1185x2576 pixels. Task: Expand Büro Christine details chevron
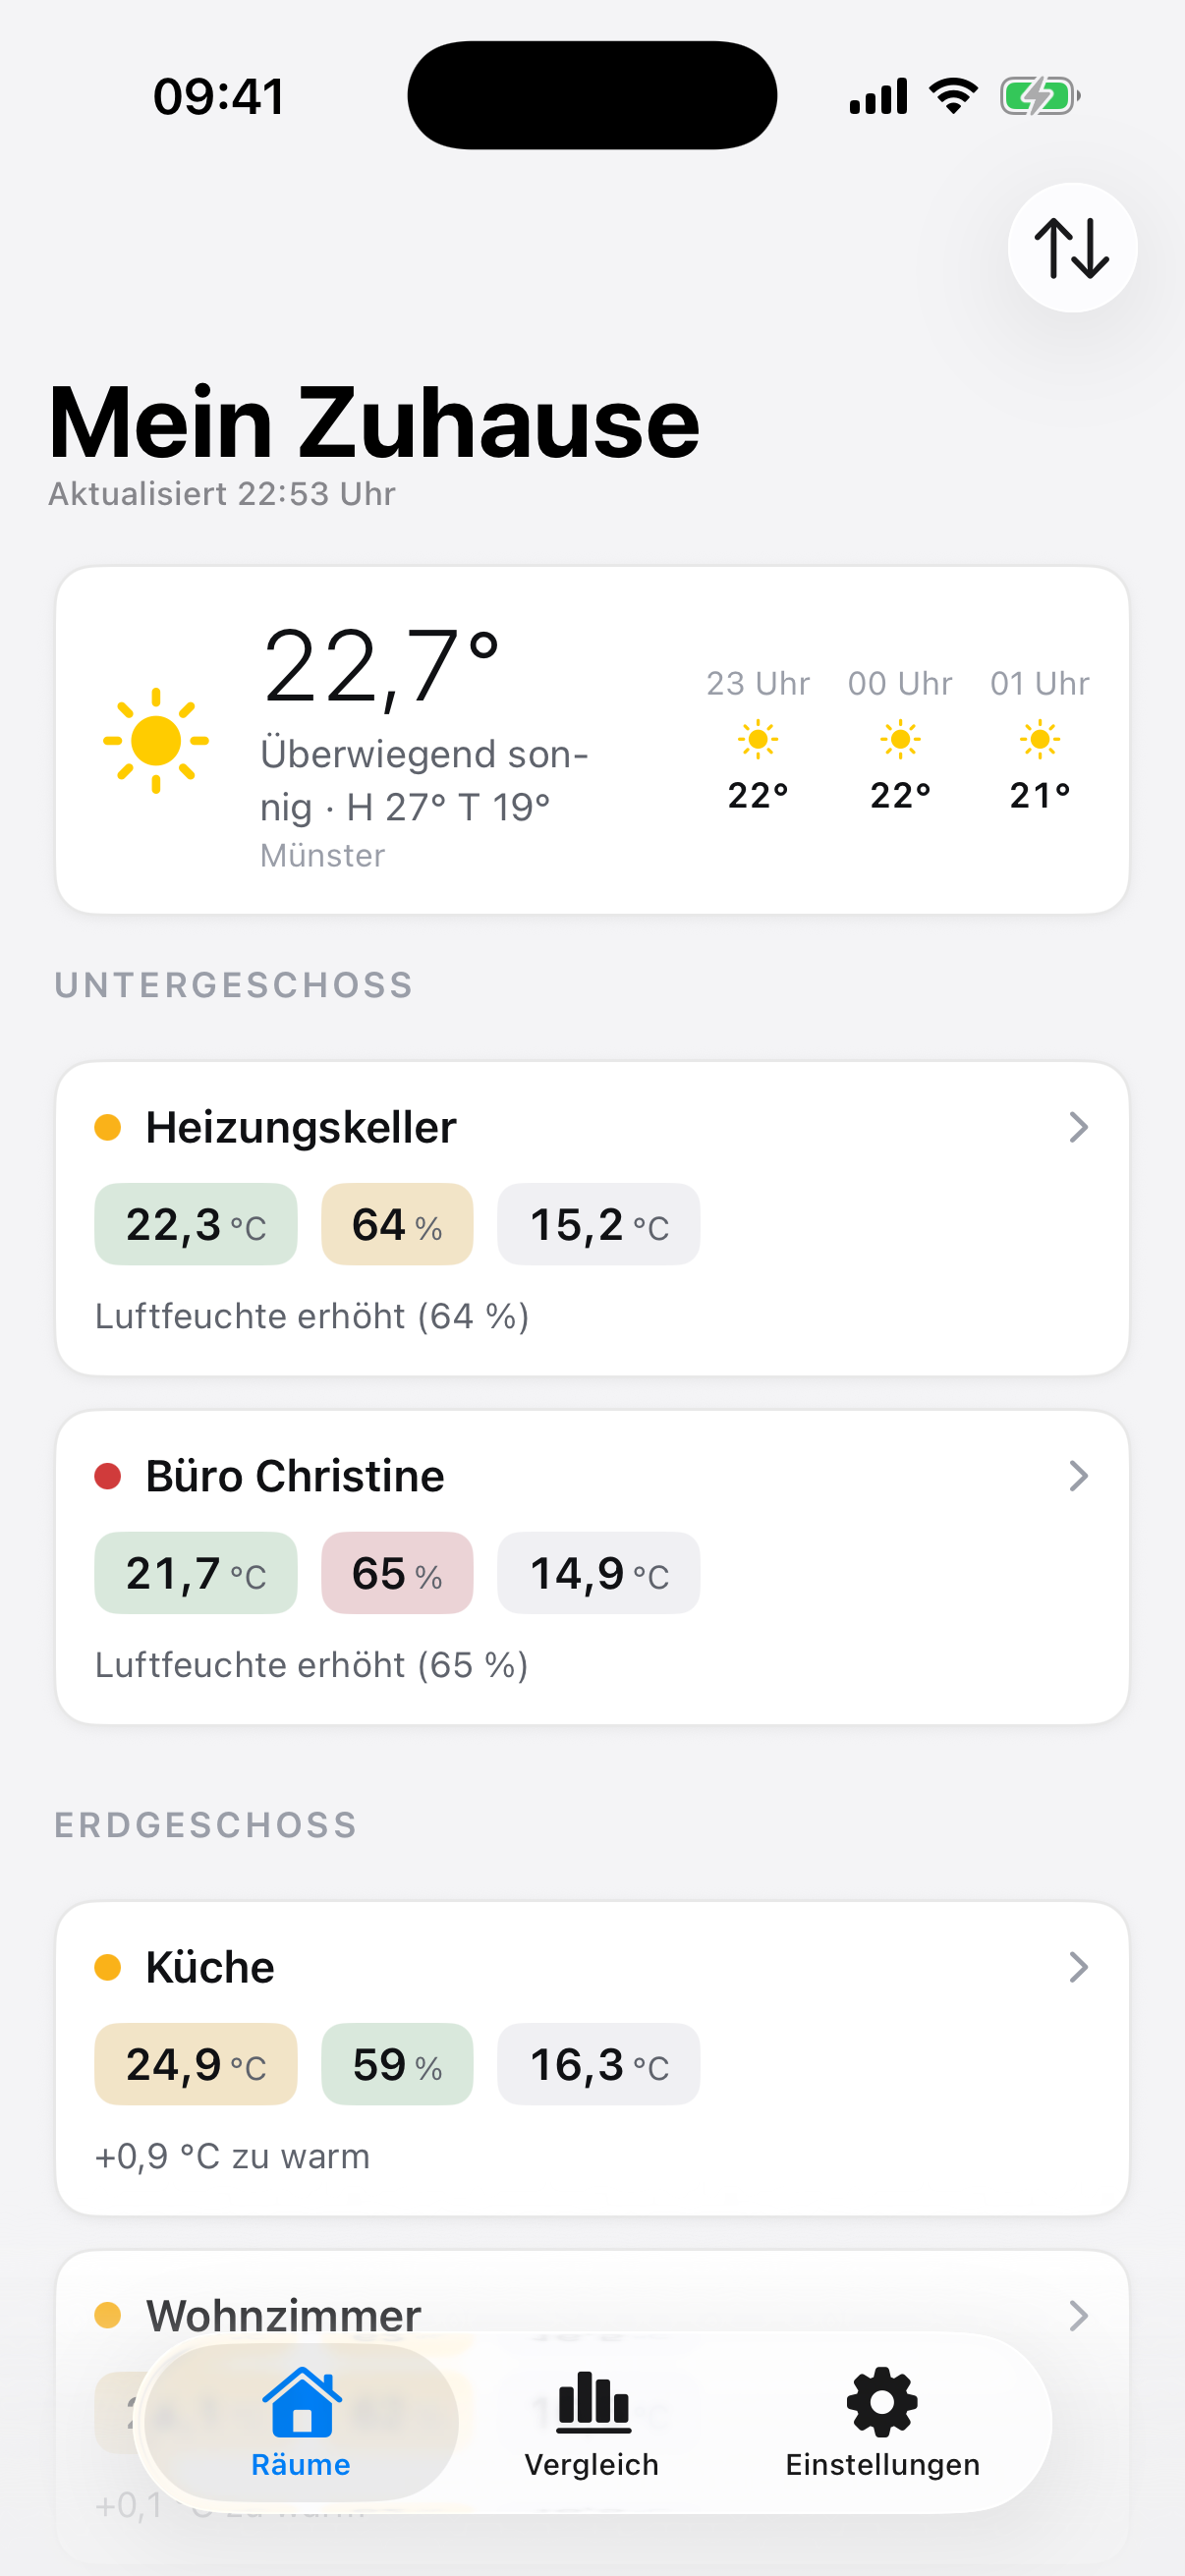[1078, 1476]
